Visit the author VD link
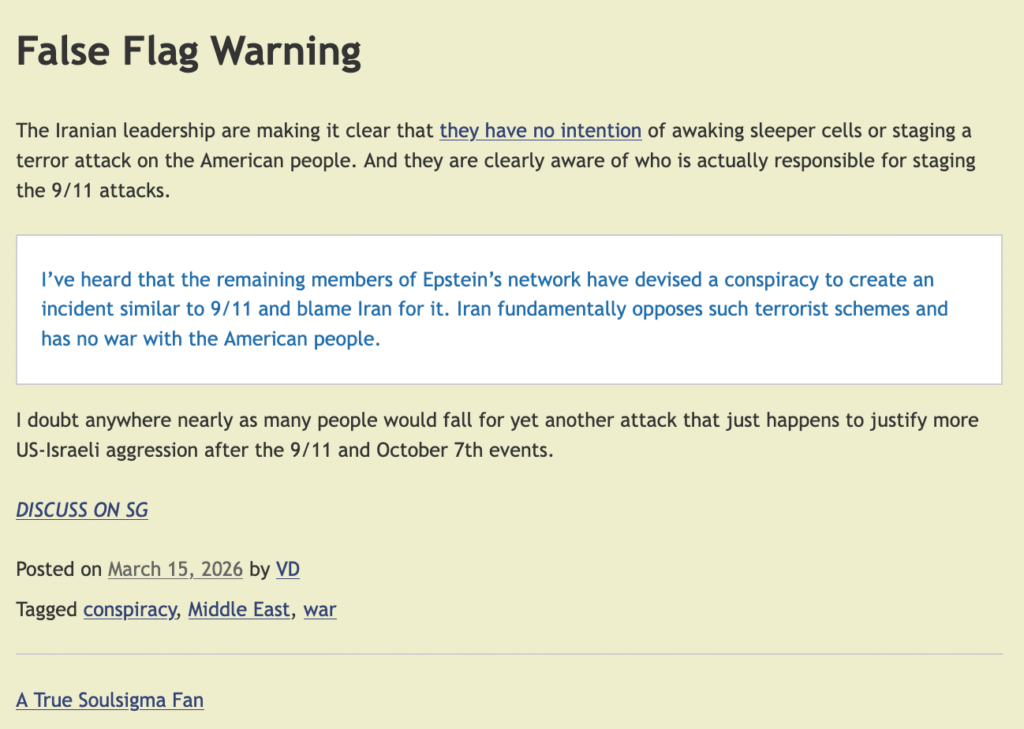Image resolution: width=1024 pixels, height=729 pixels. [288, 570]
